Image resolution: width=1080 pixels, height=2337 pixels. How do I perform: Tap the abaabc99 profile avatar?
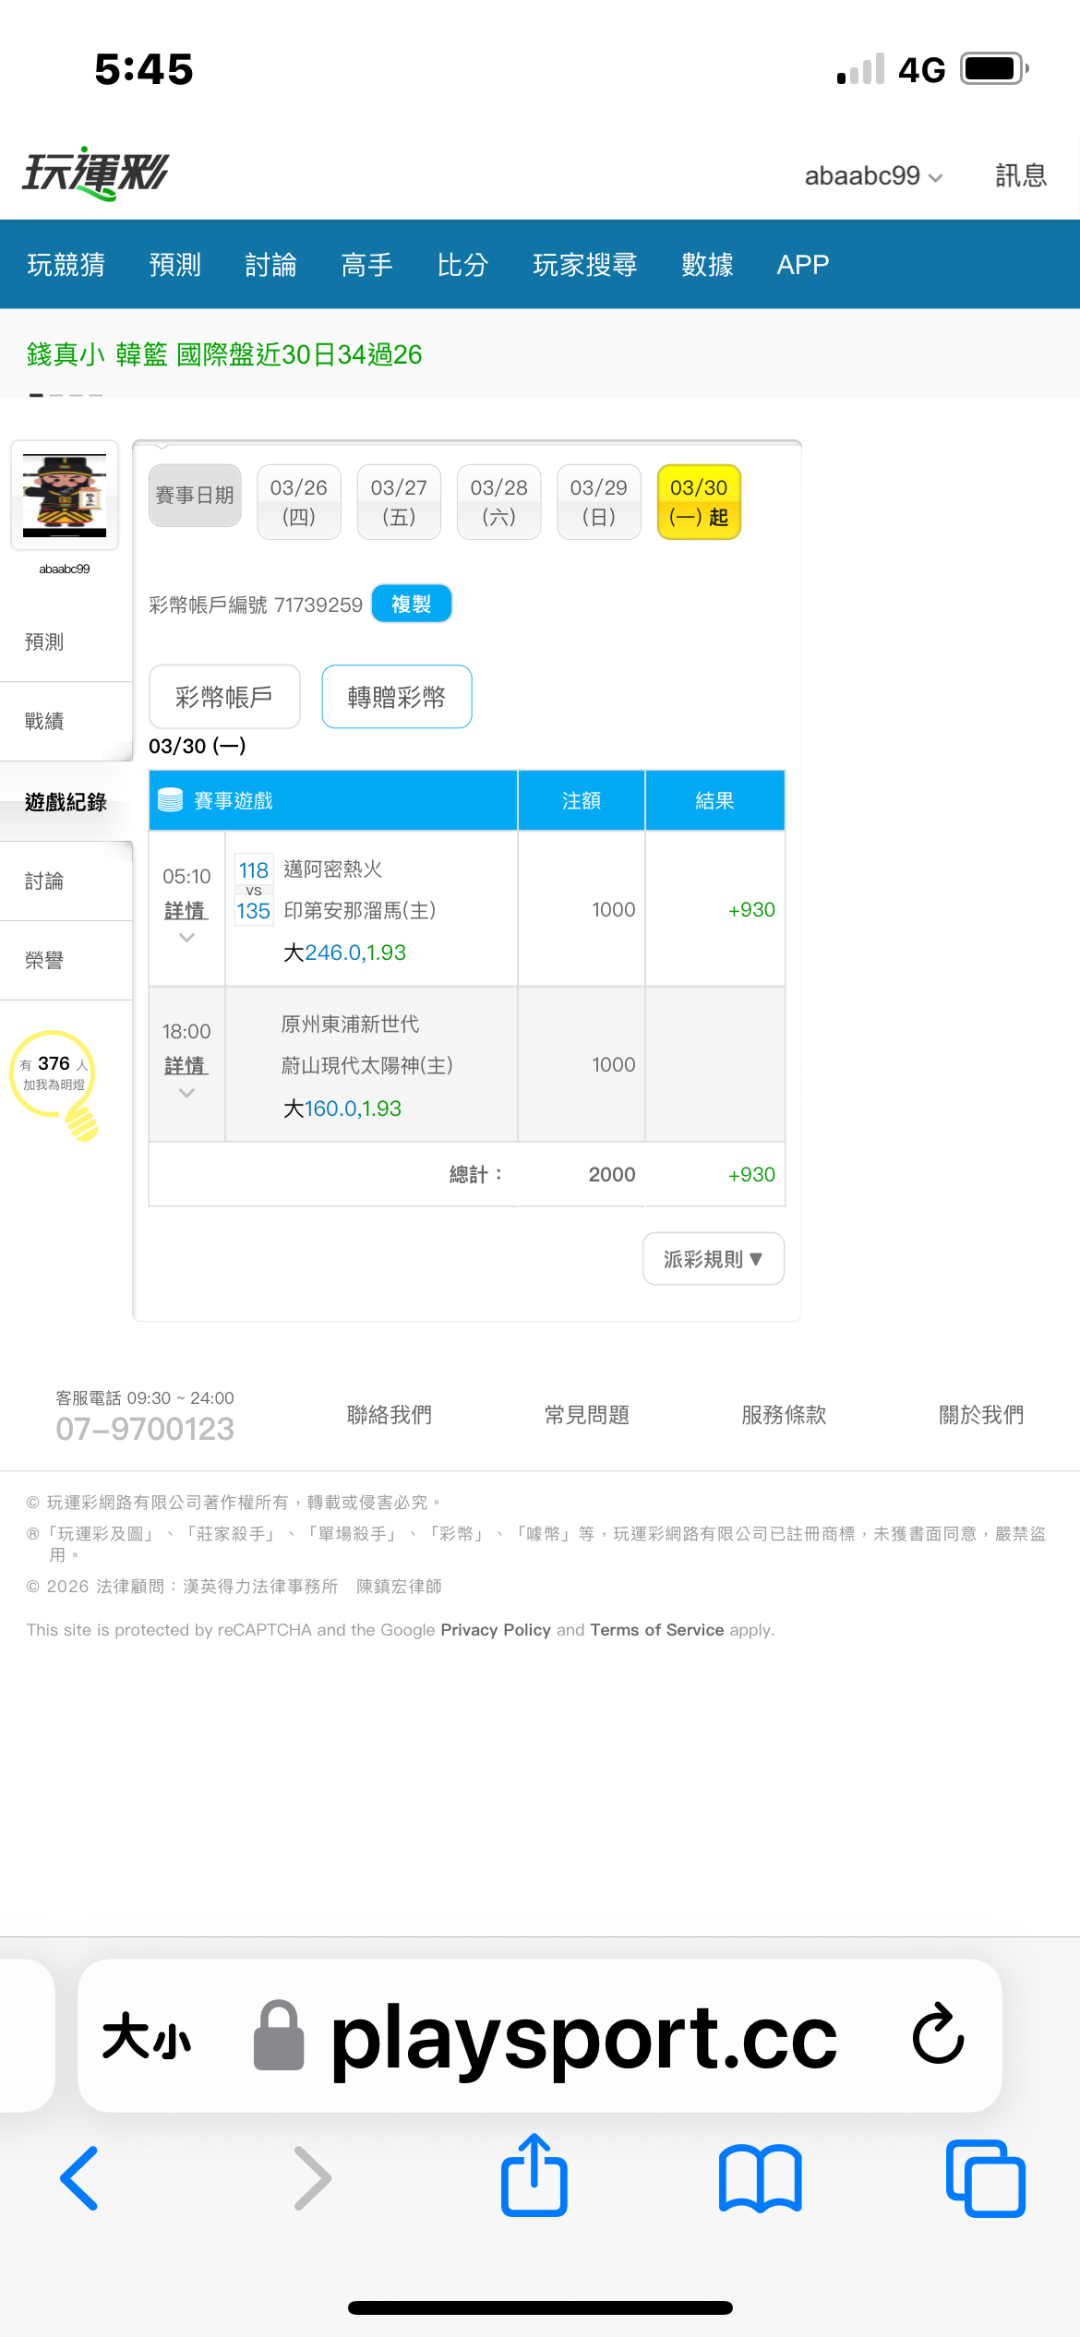[65, 495]
